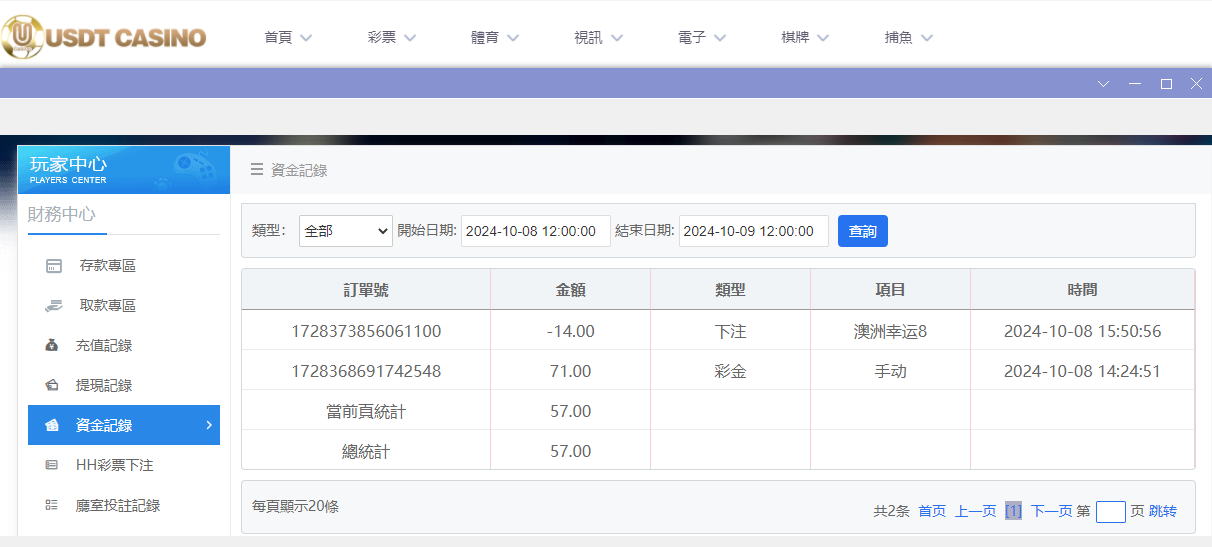Go to 下一页 next page link

pos(1051,511)
